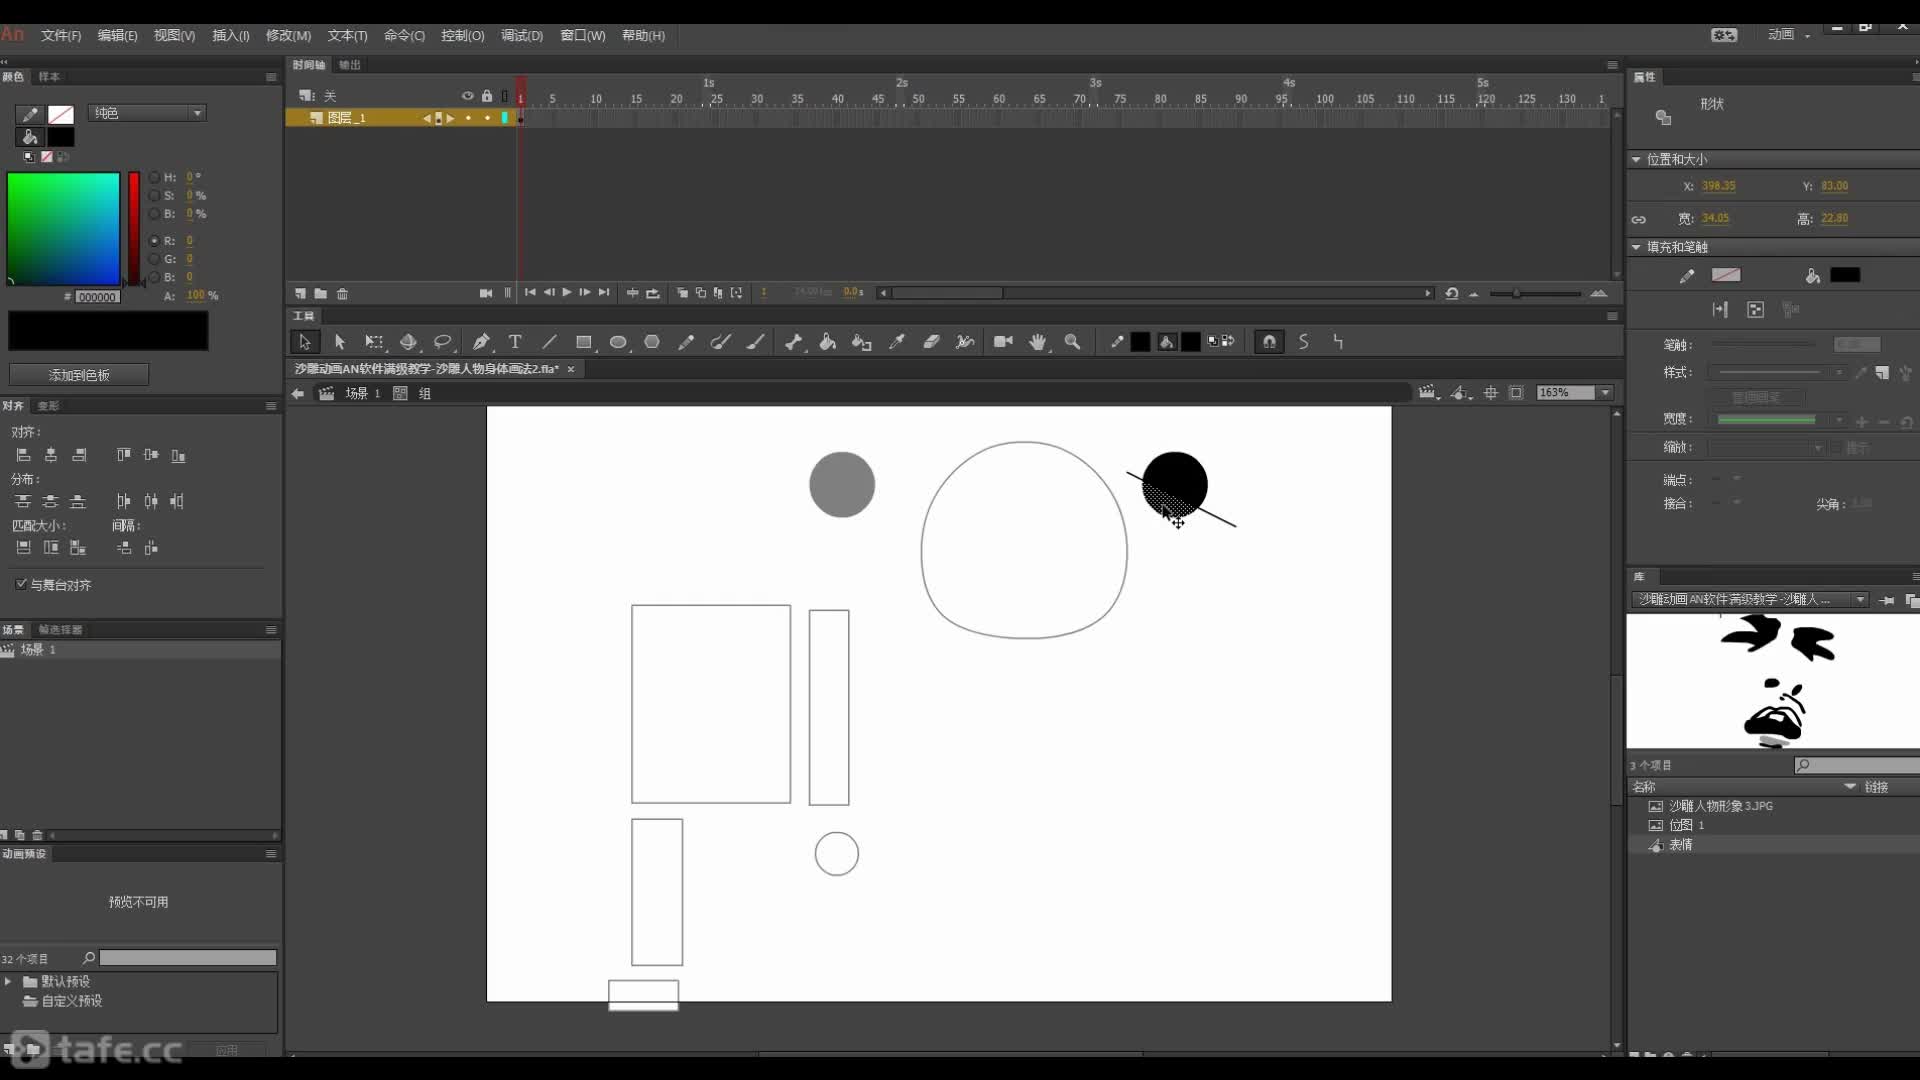Image resolution: width=1920 pixels, height=1080 pixels.
Task: Select the Camera tool
Action: [x=1003, y=342]
